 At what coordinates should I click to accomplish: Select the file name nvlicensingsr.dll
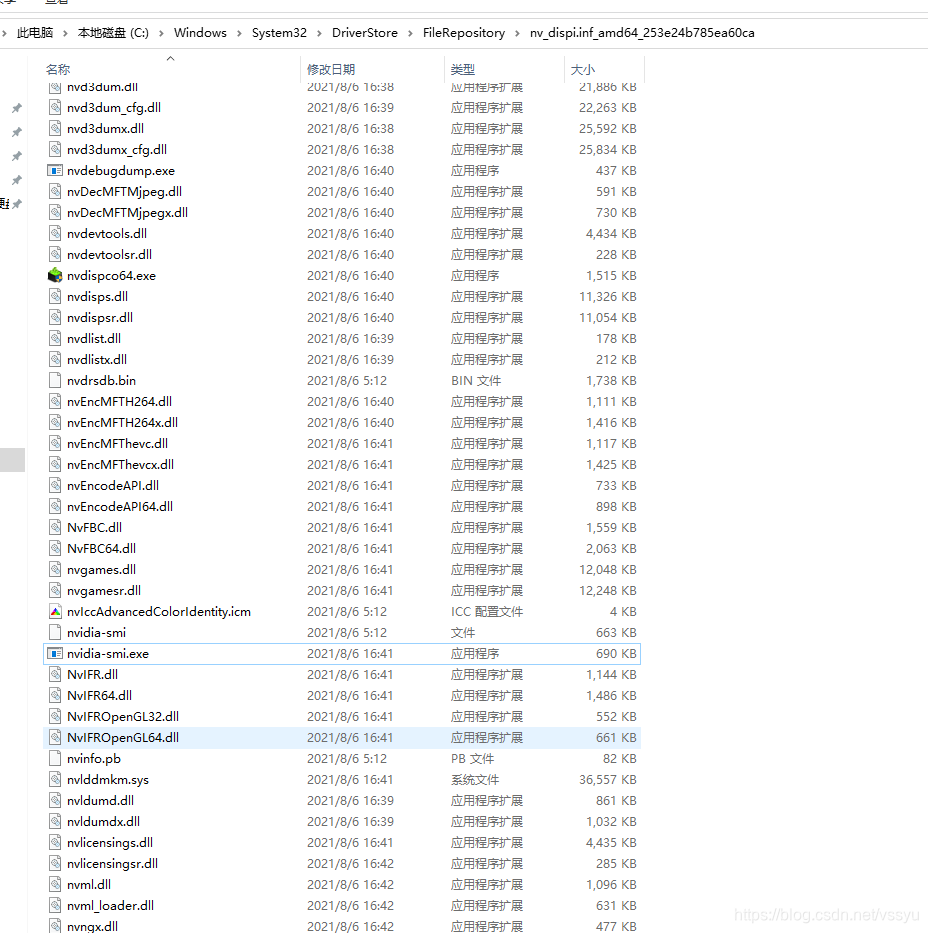point(112,864)
